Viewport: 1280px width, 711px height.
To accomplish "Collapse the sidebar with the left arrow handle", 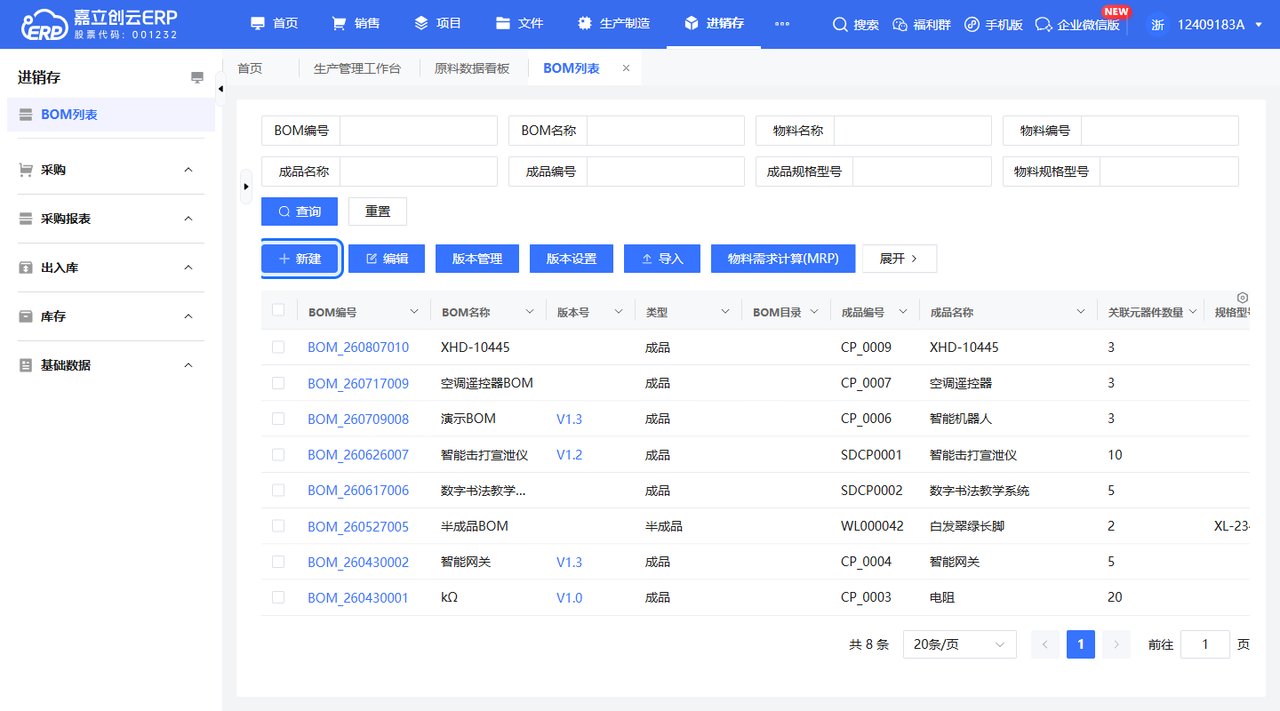I will [221, 90].
